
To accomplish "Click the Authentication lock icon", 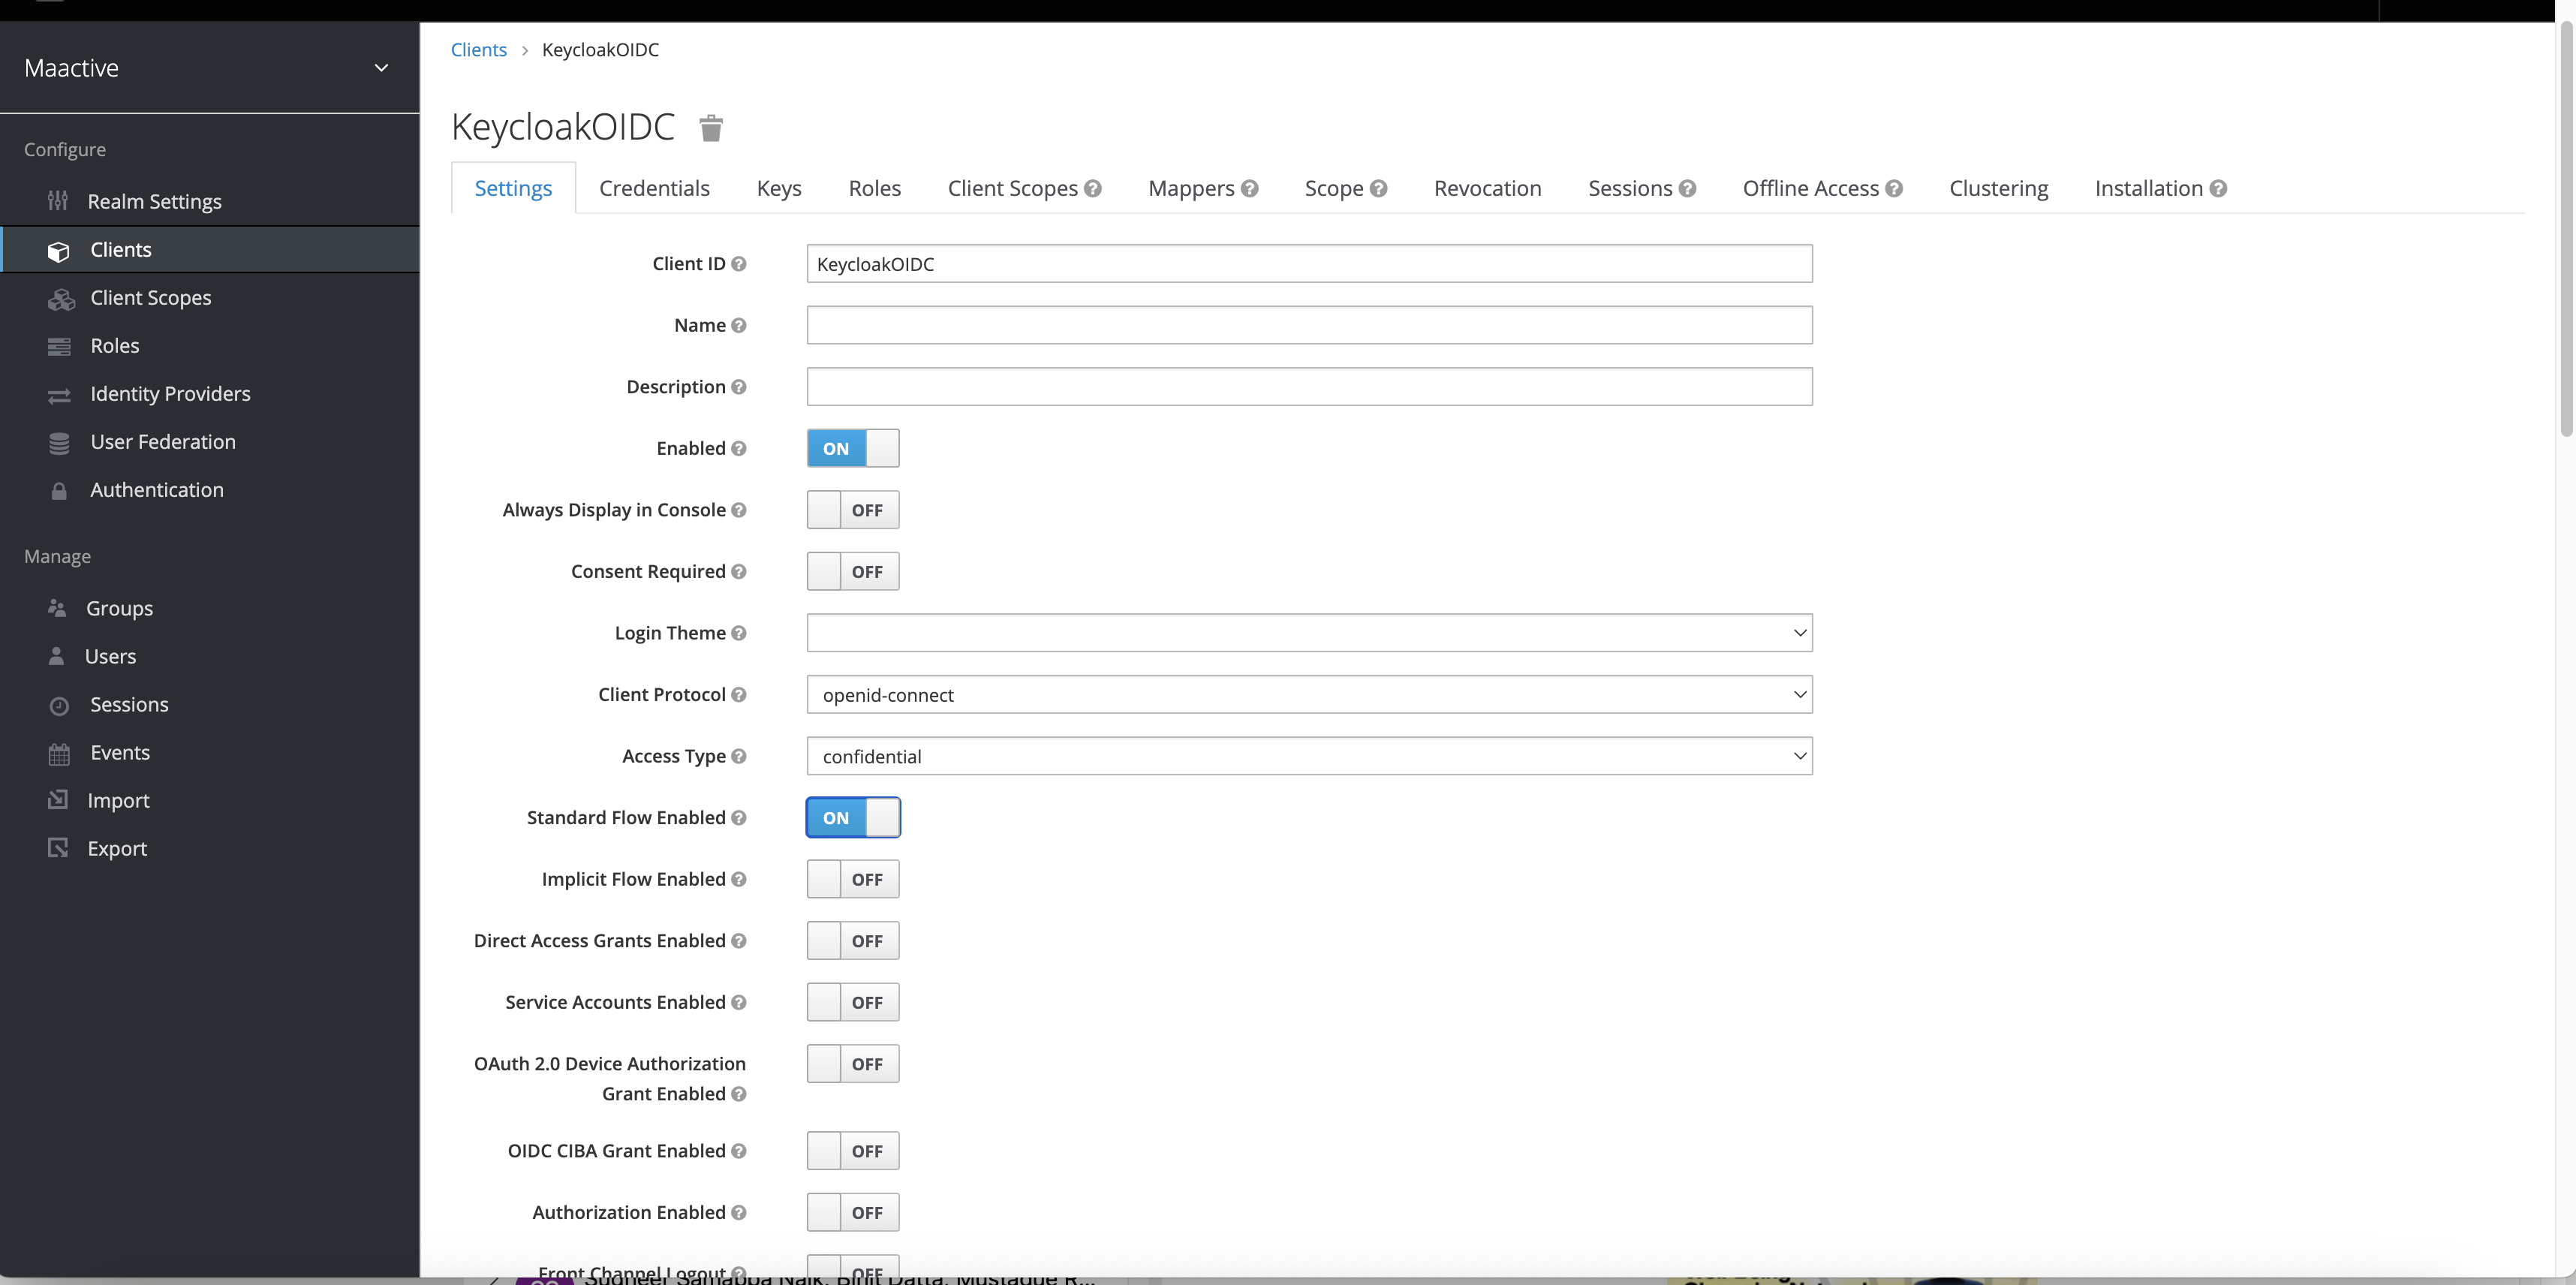I will [59, 491].
